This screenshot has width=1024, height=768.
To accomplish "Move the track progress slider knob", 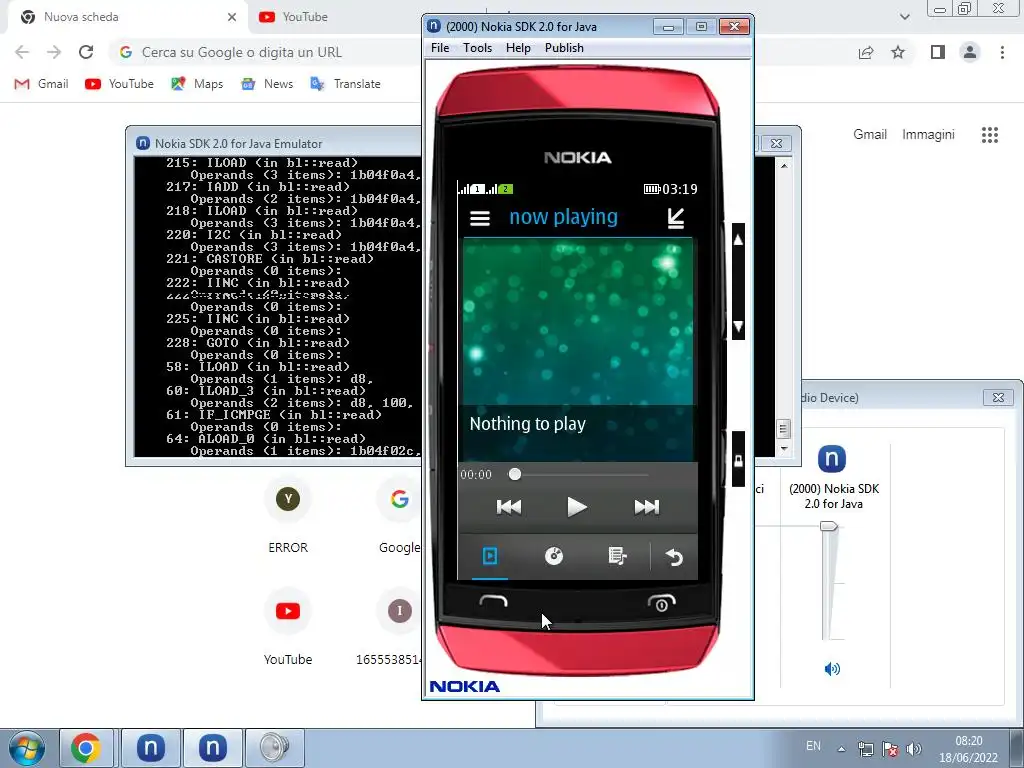I will pos(515,474).
